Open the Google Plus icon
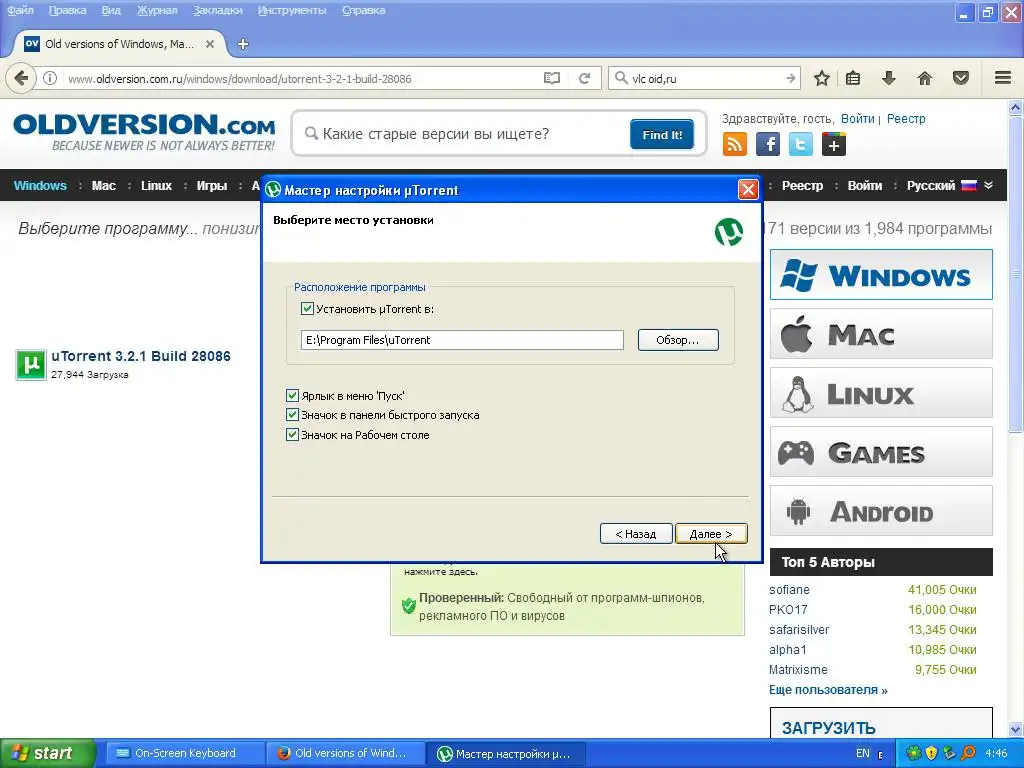Image resolution: width=1024 pixels, height=768 pixels. pyautogui.click(x=834, y=144)
